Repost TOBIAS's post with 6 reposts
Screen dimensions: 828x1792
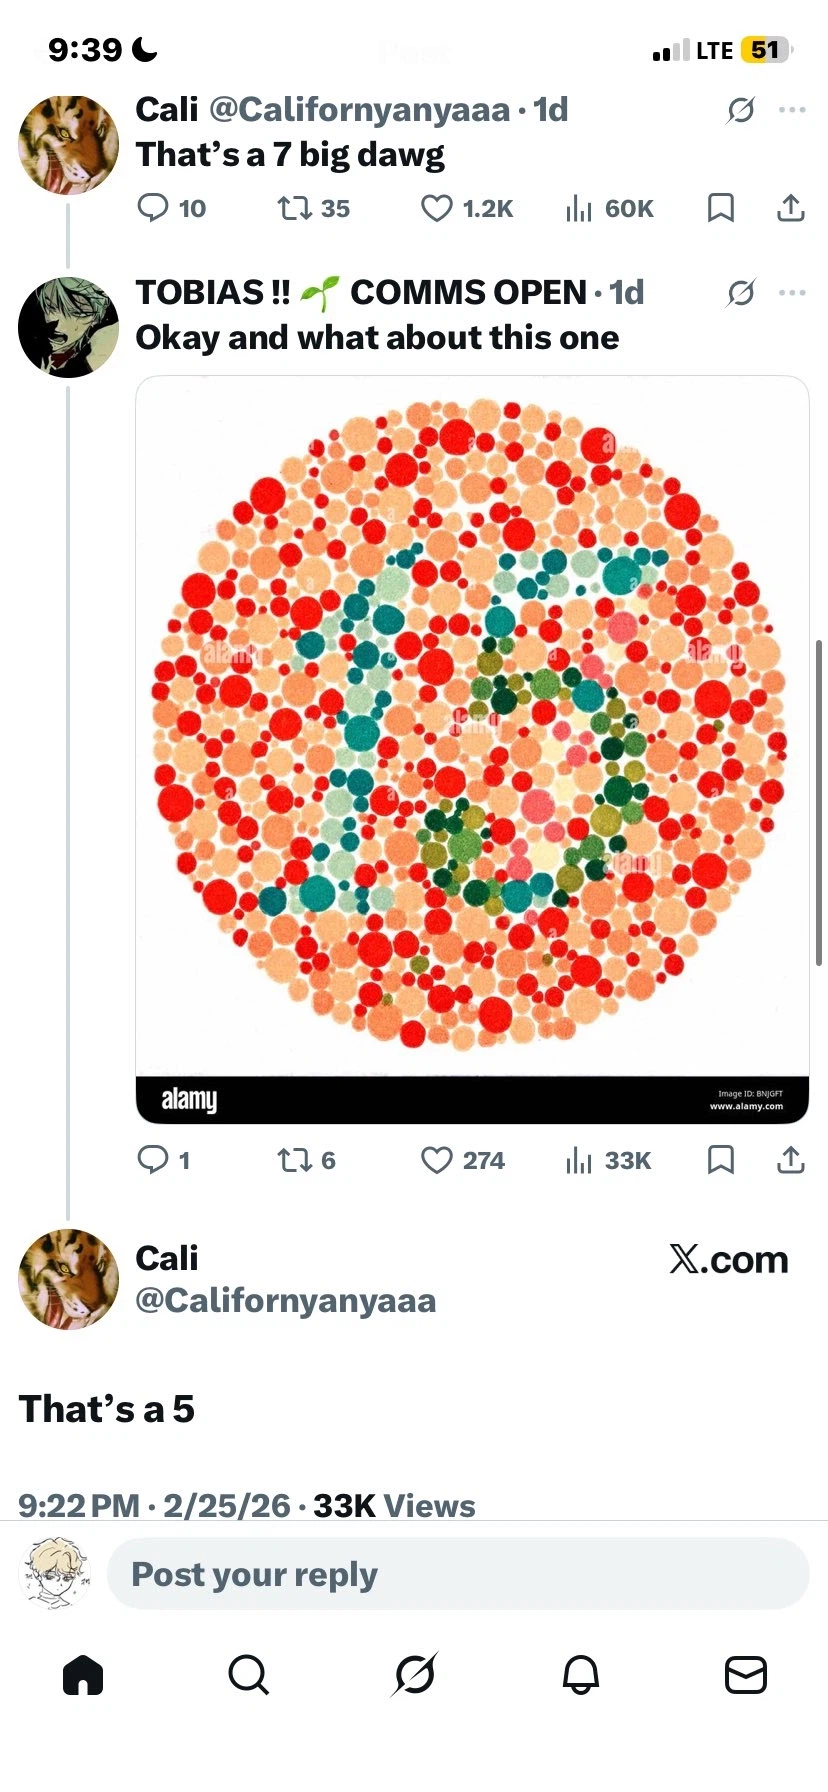293,1160
